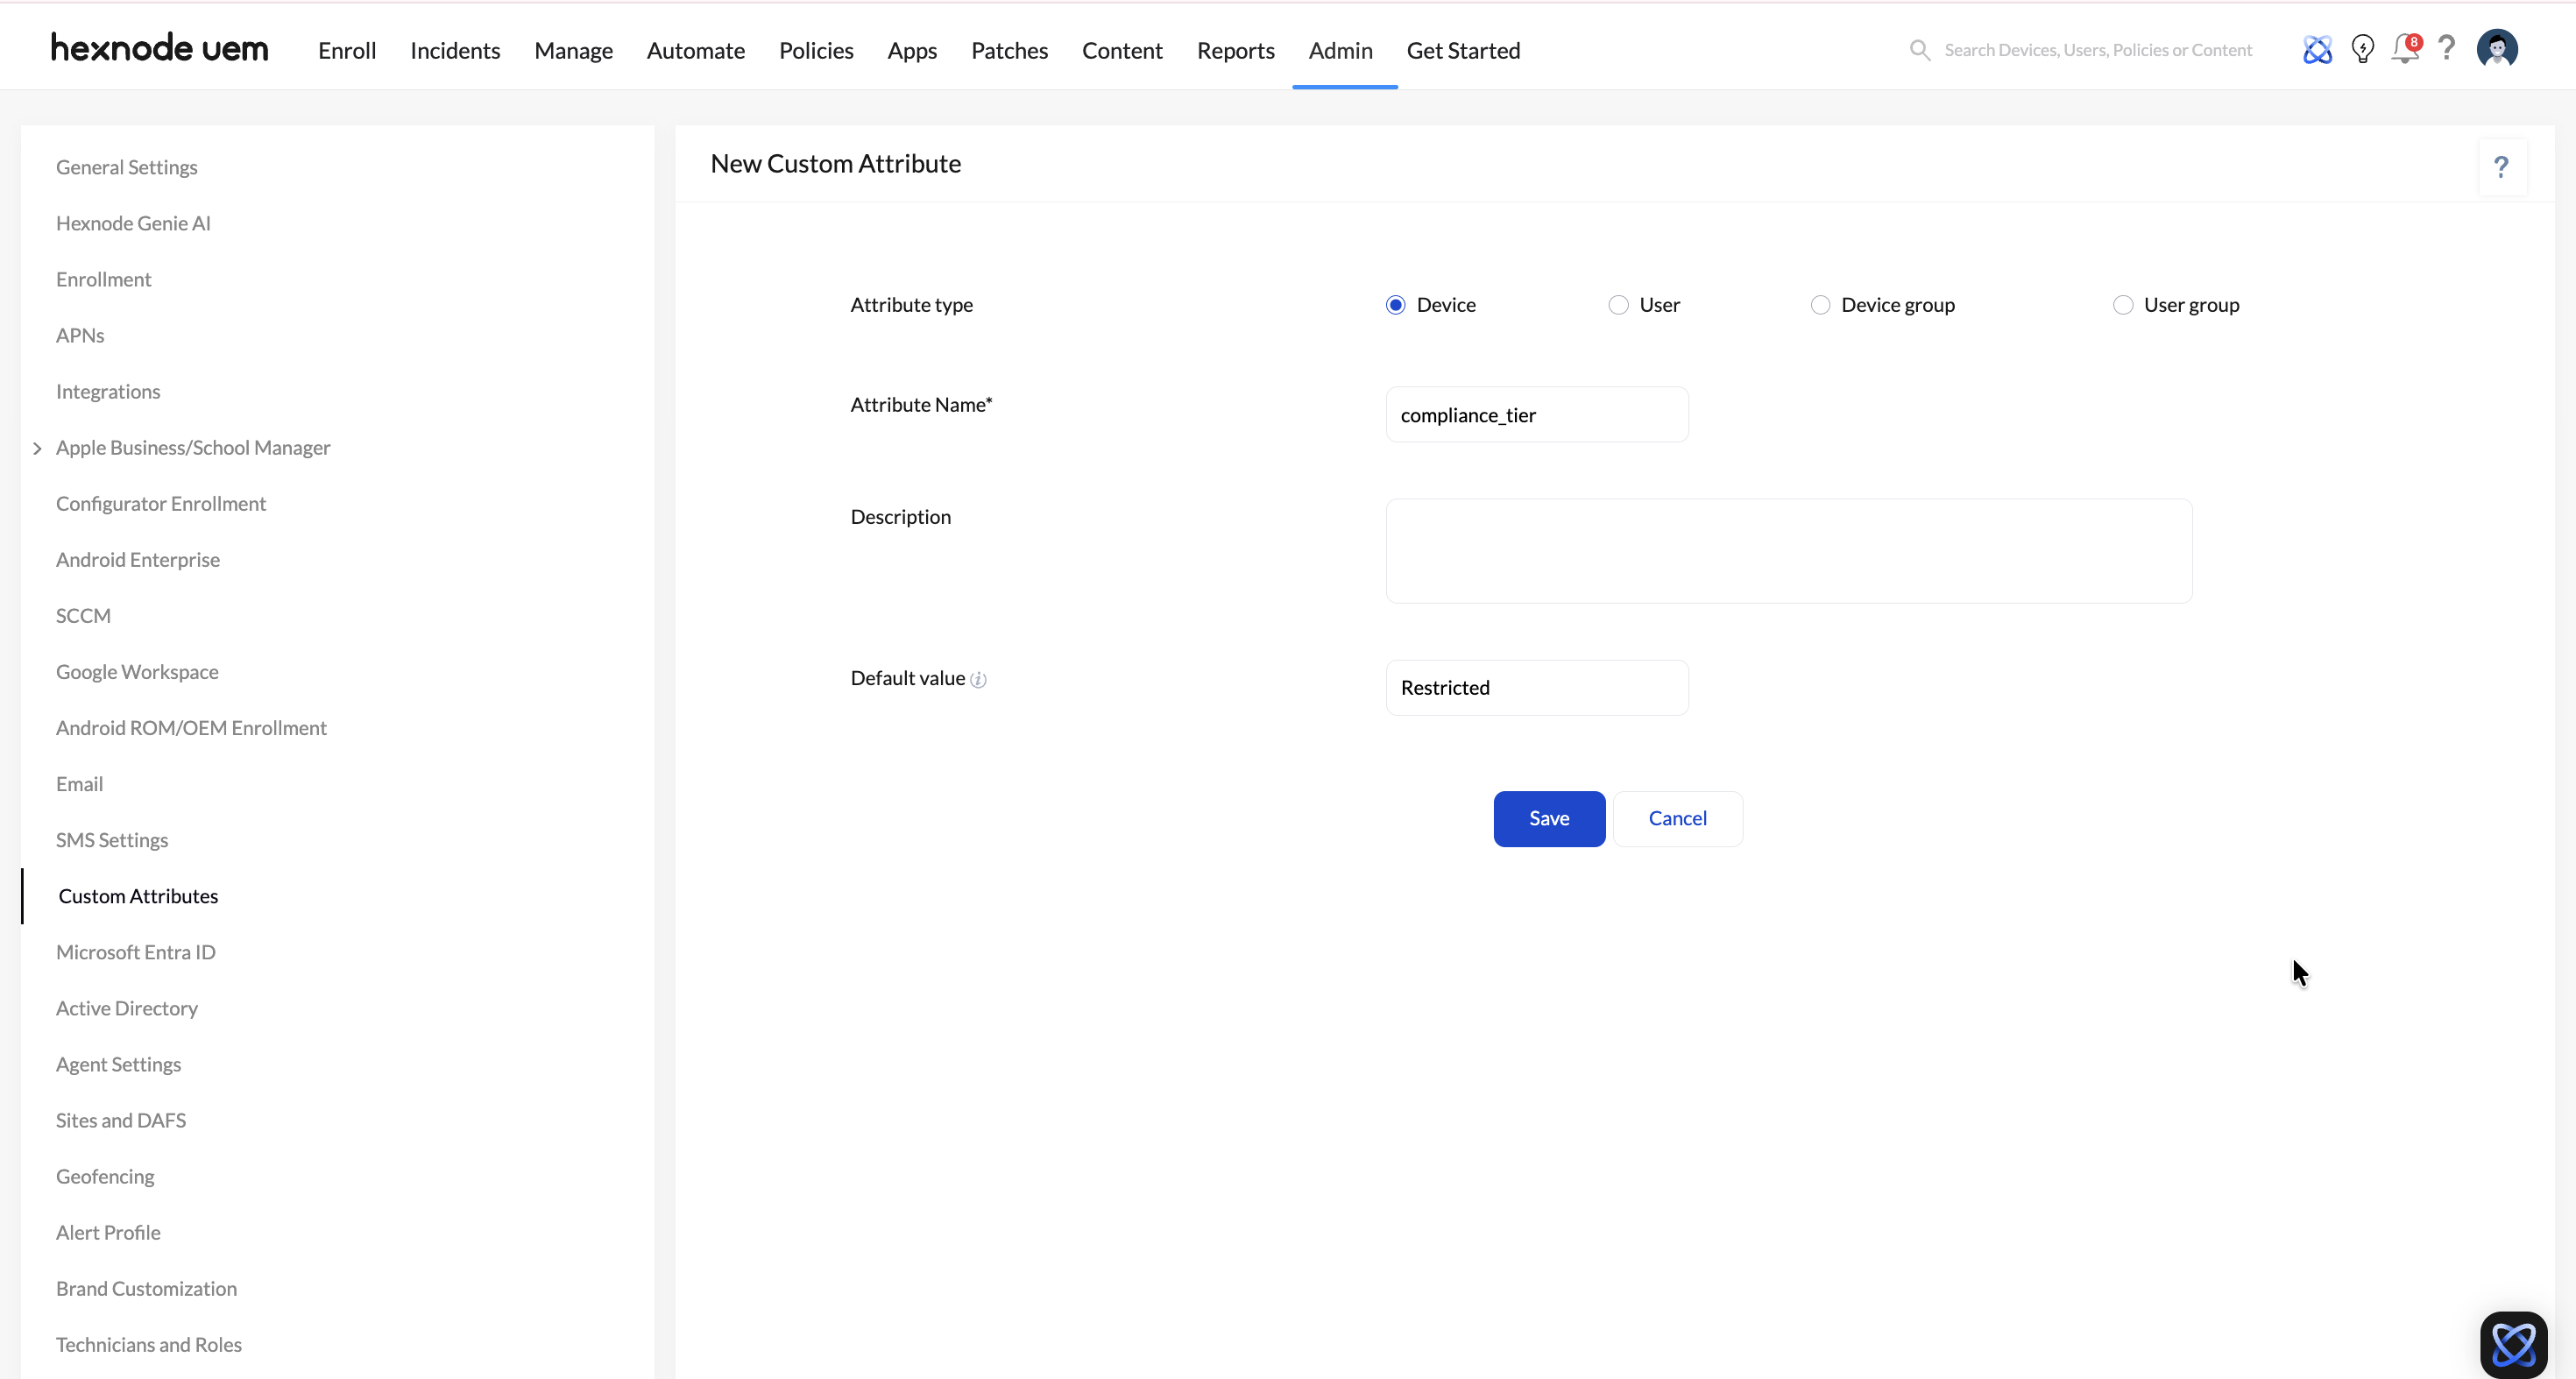Open SCCM settings
The image size is (2576, 1379).
[83, 615]
